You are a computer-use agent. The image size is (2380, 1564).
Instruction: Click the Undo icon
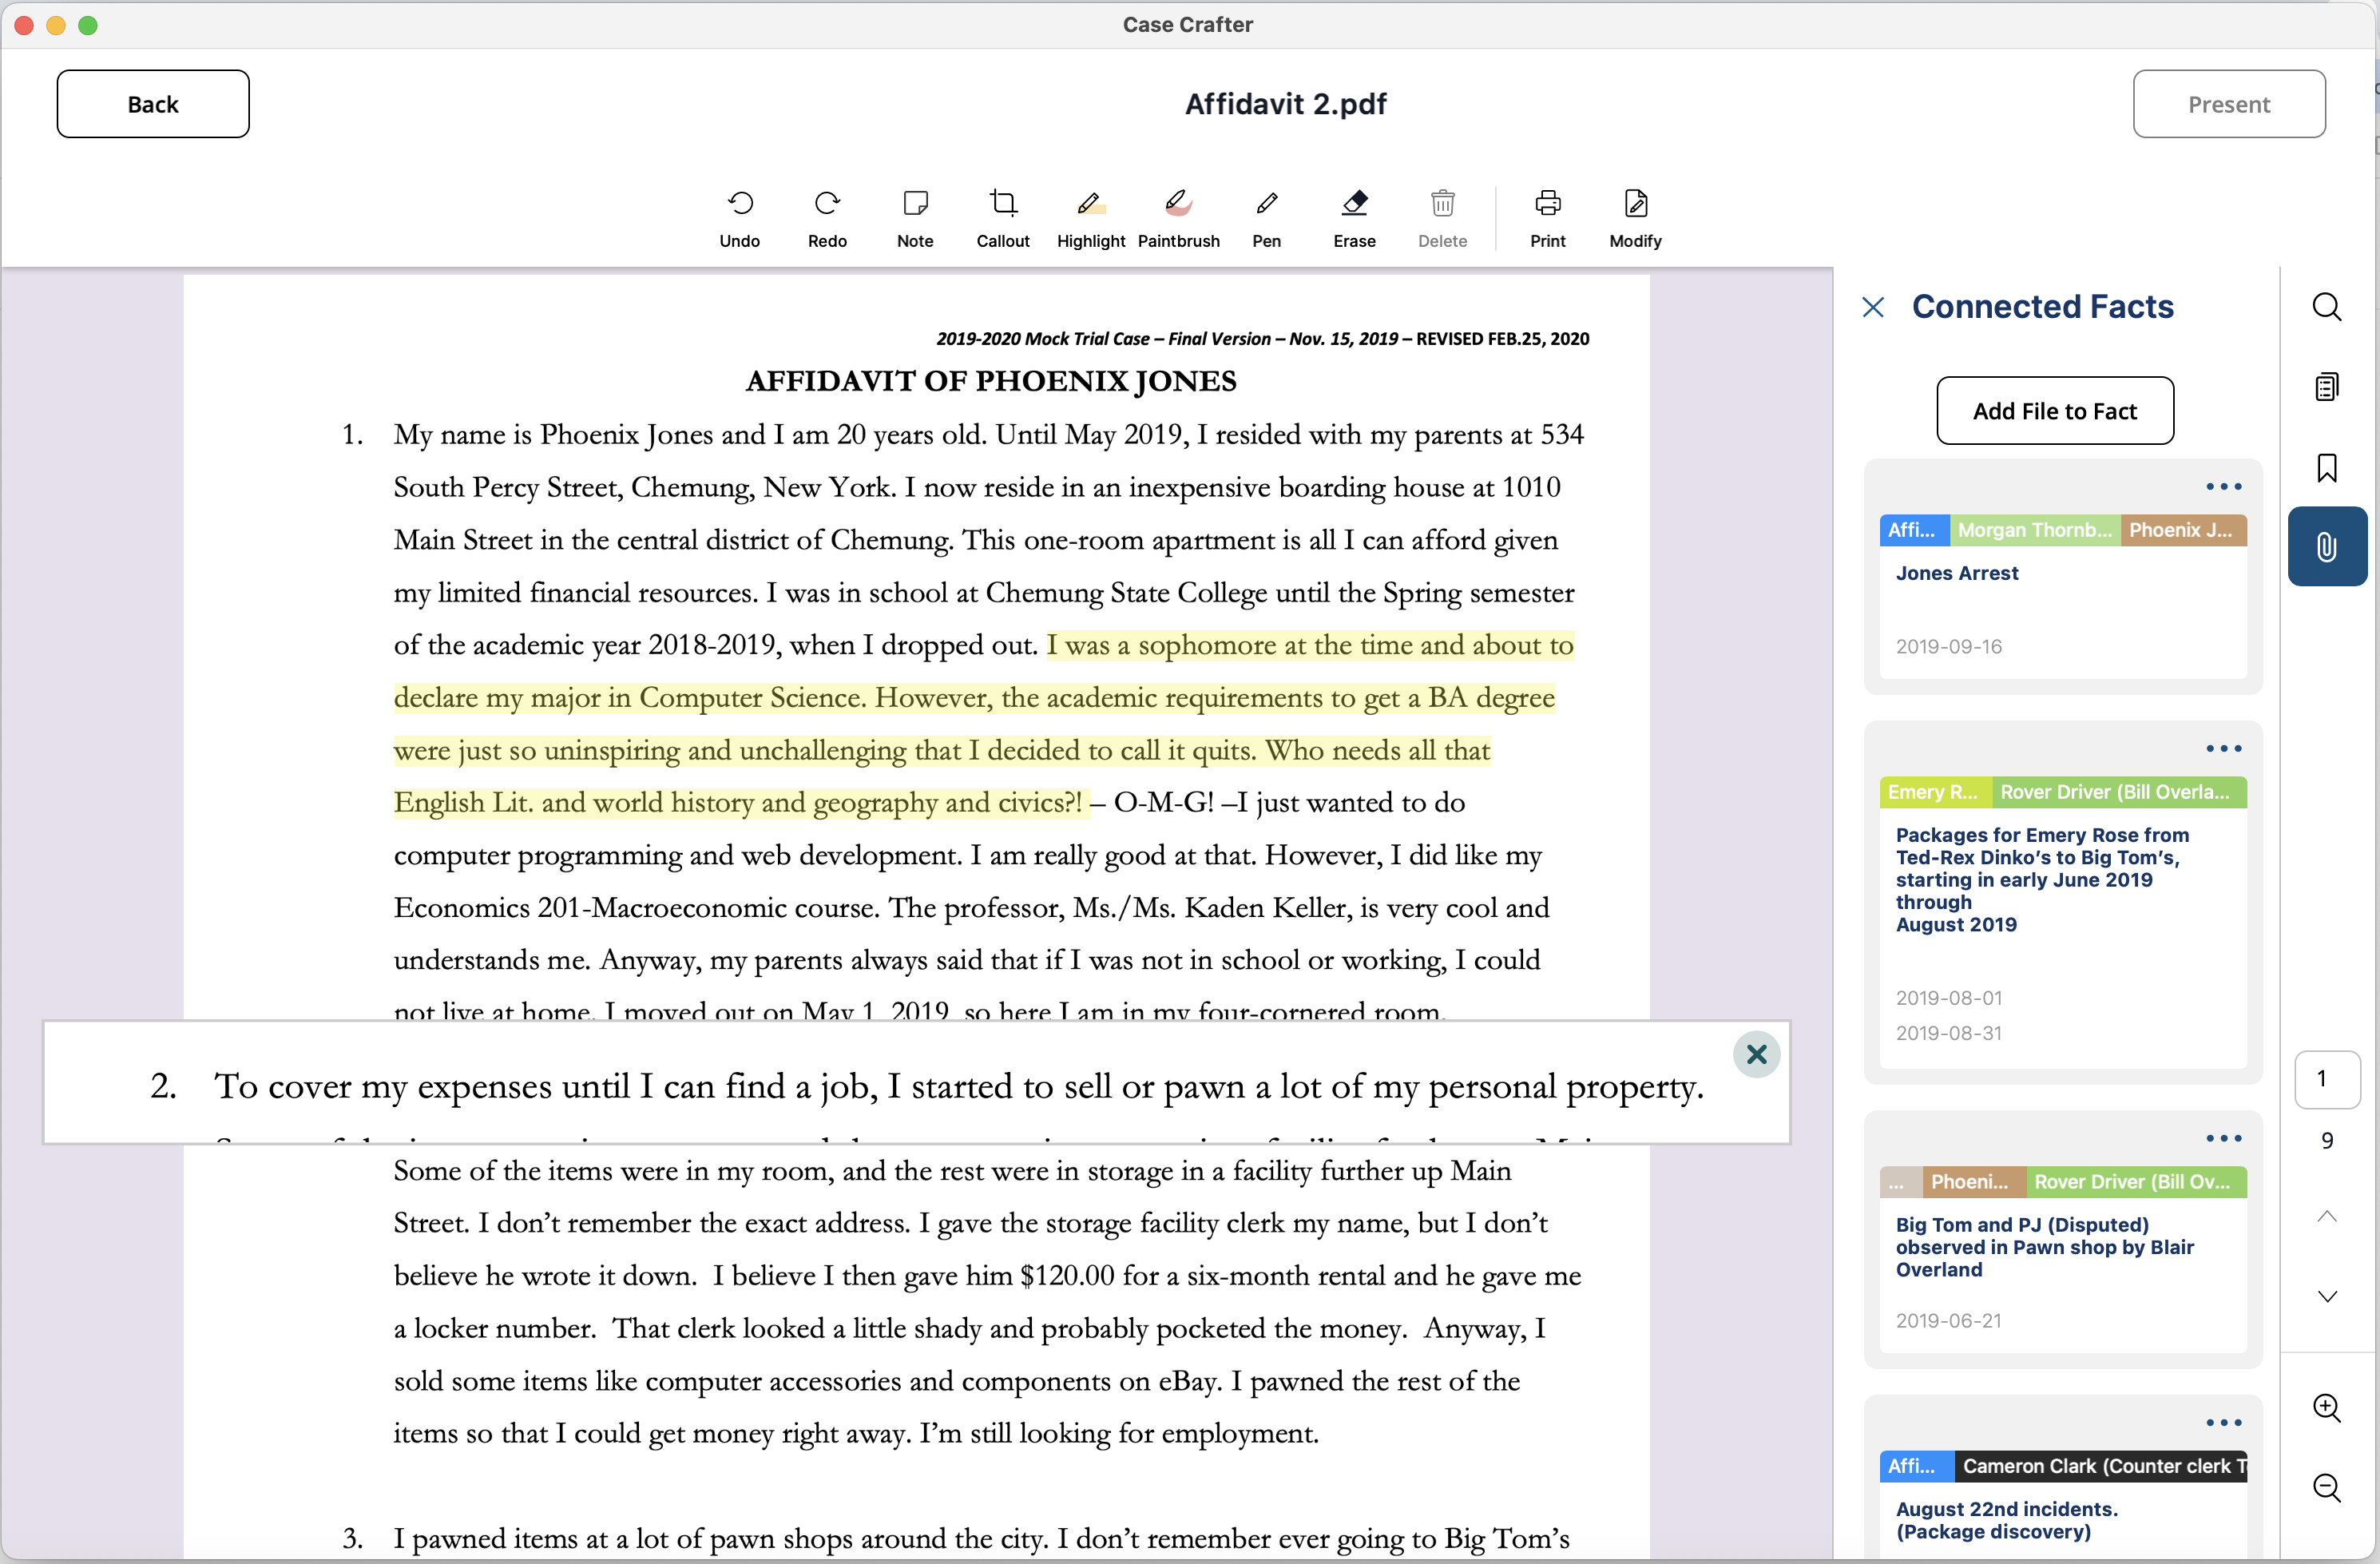pyautogui.click(x=740, y=218)
